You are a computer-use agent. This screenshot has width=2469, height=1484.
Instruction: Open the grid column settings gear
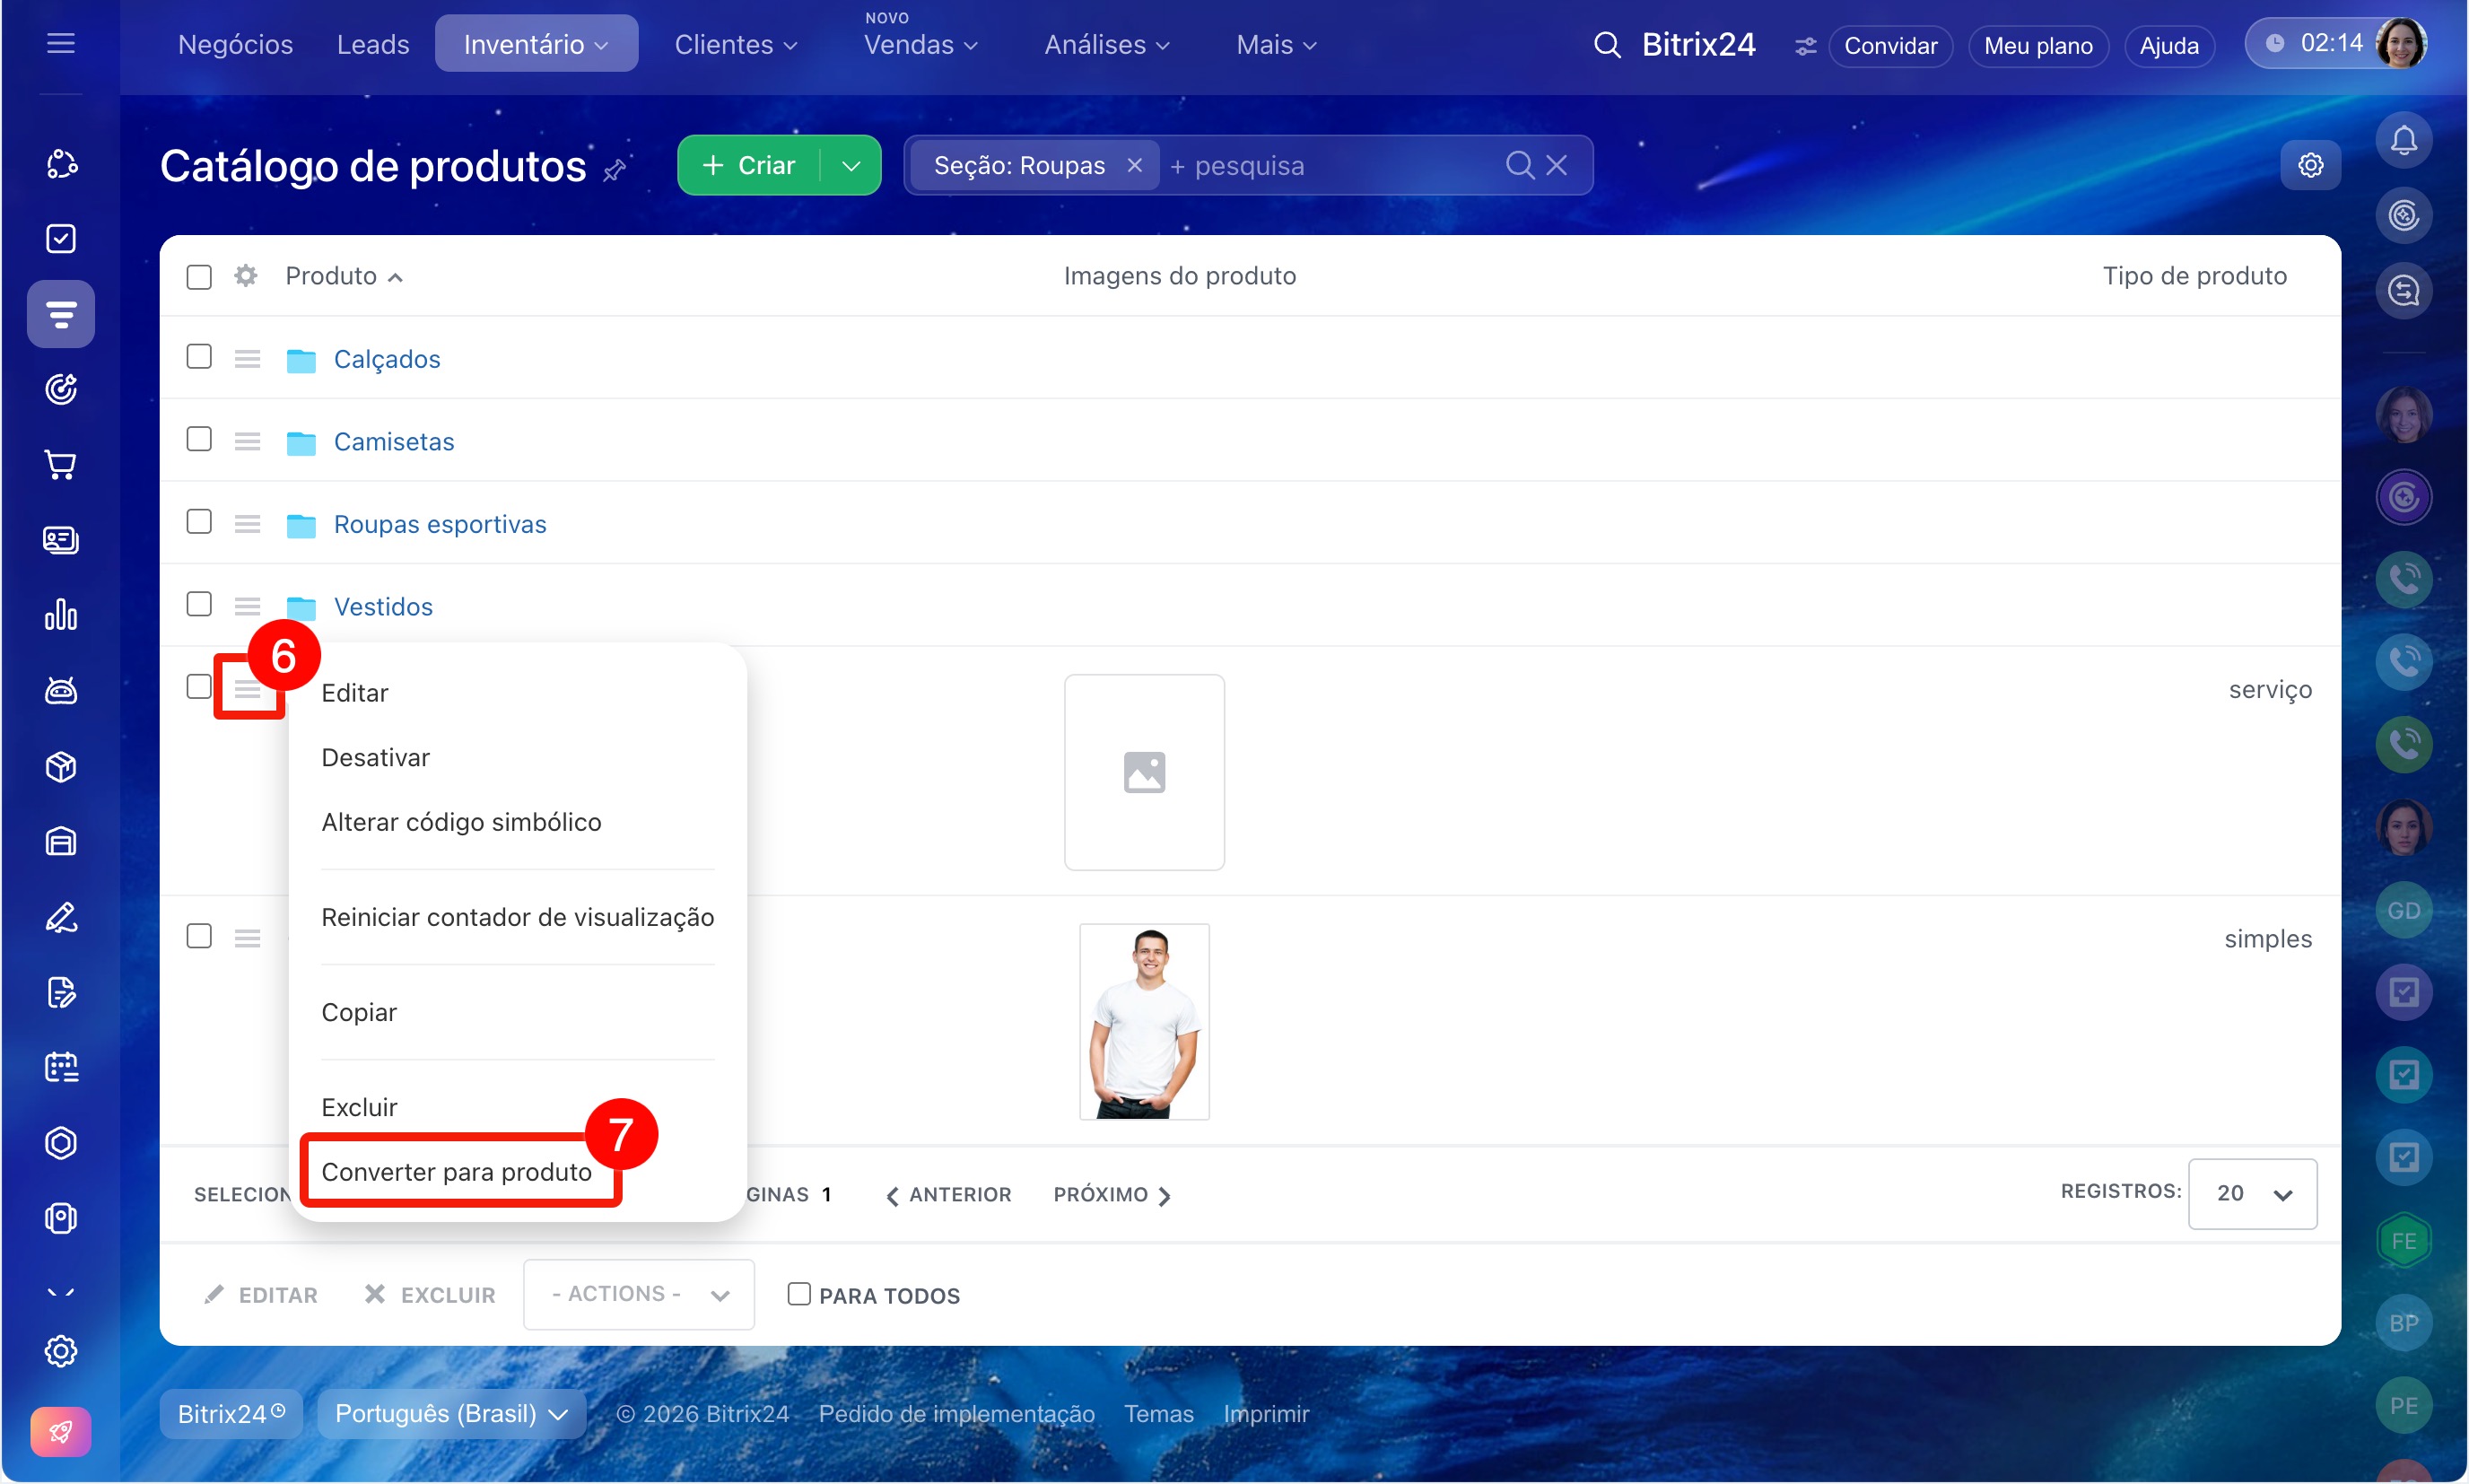246,276
